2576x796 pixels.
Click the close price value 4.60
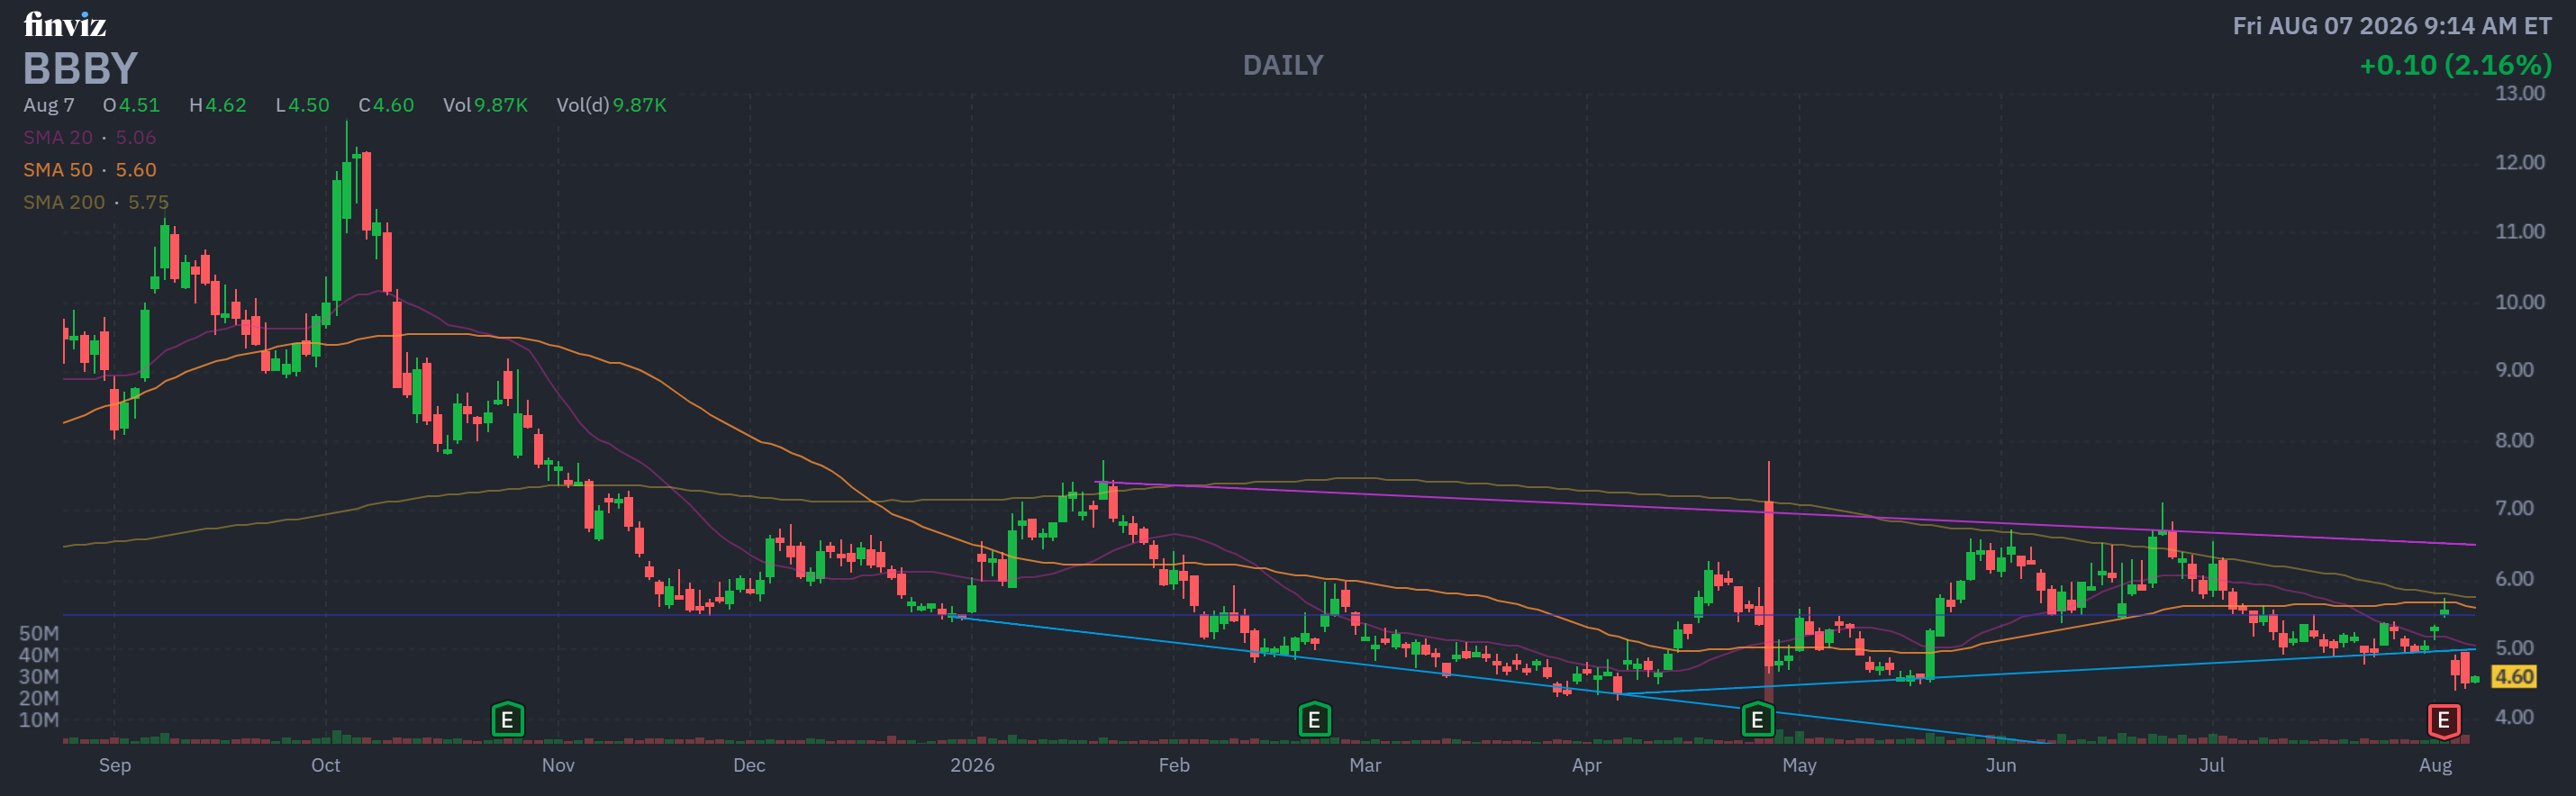pos(394,105)
